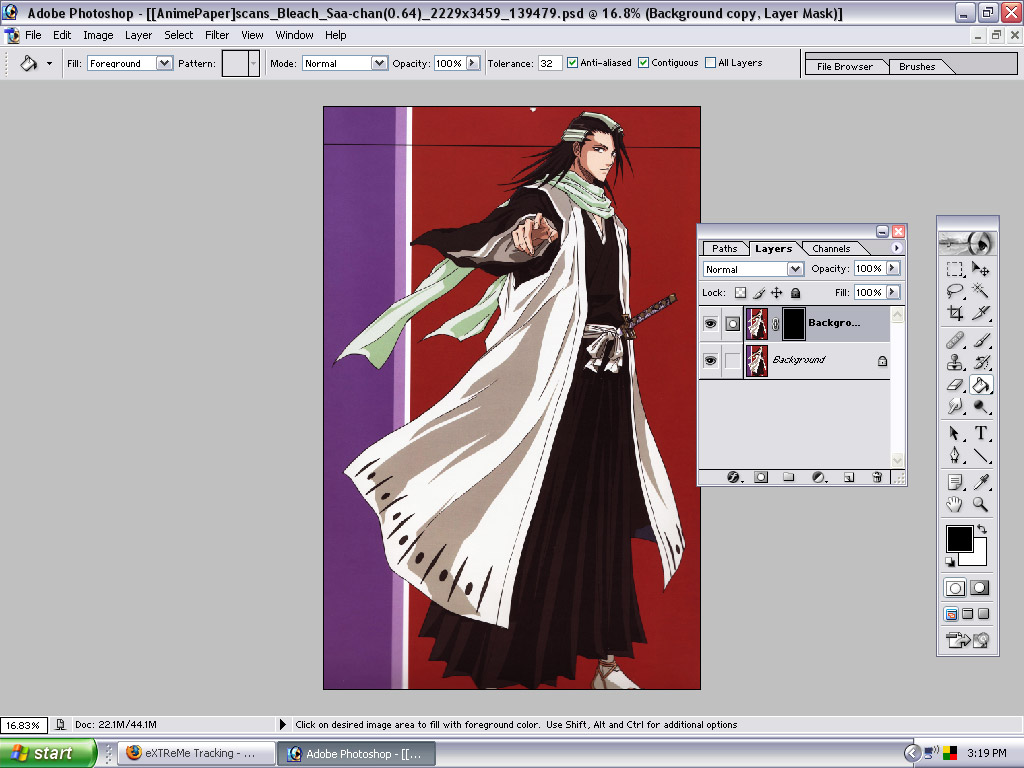The height and width of the screenshot is (768, 1024).
Task: Switch to the Paths tab
Action: 724,249
